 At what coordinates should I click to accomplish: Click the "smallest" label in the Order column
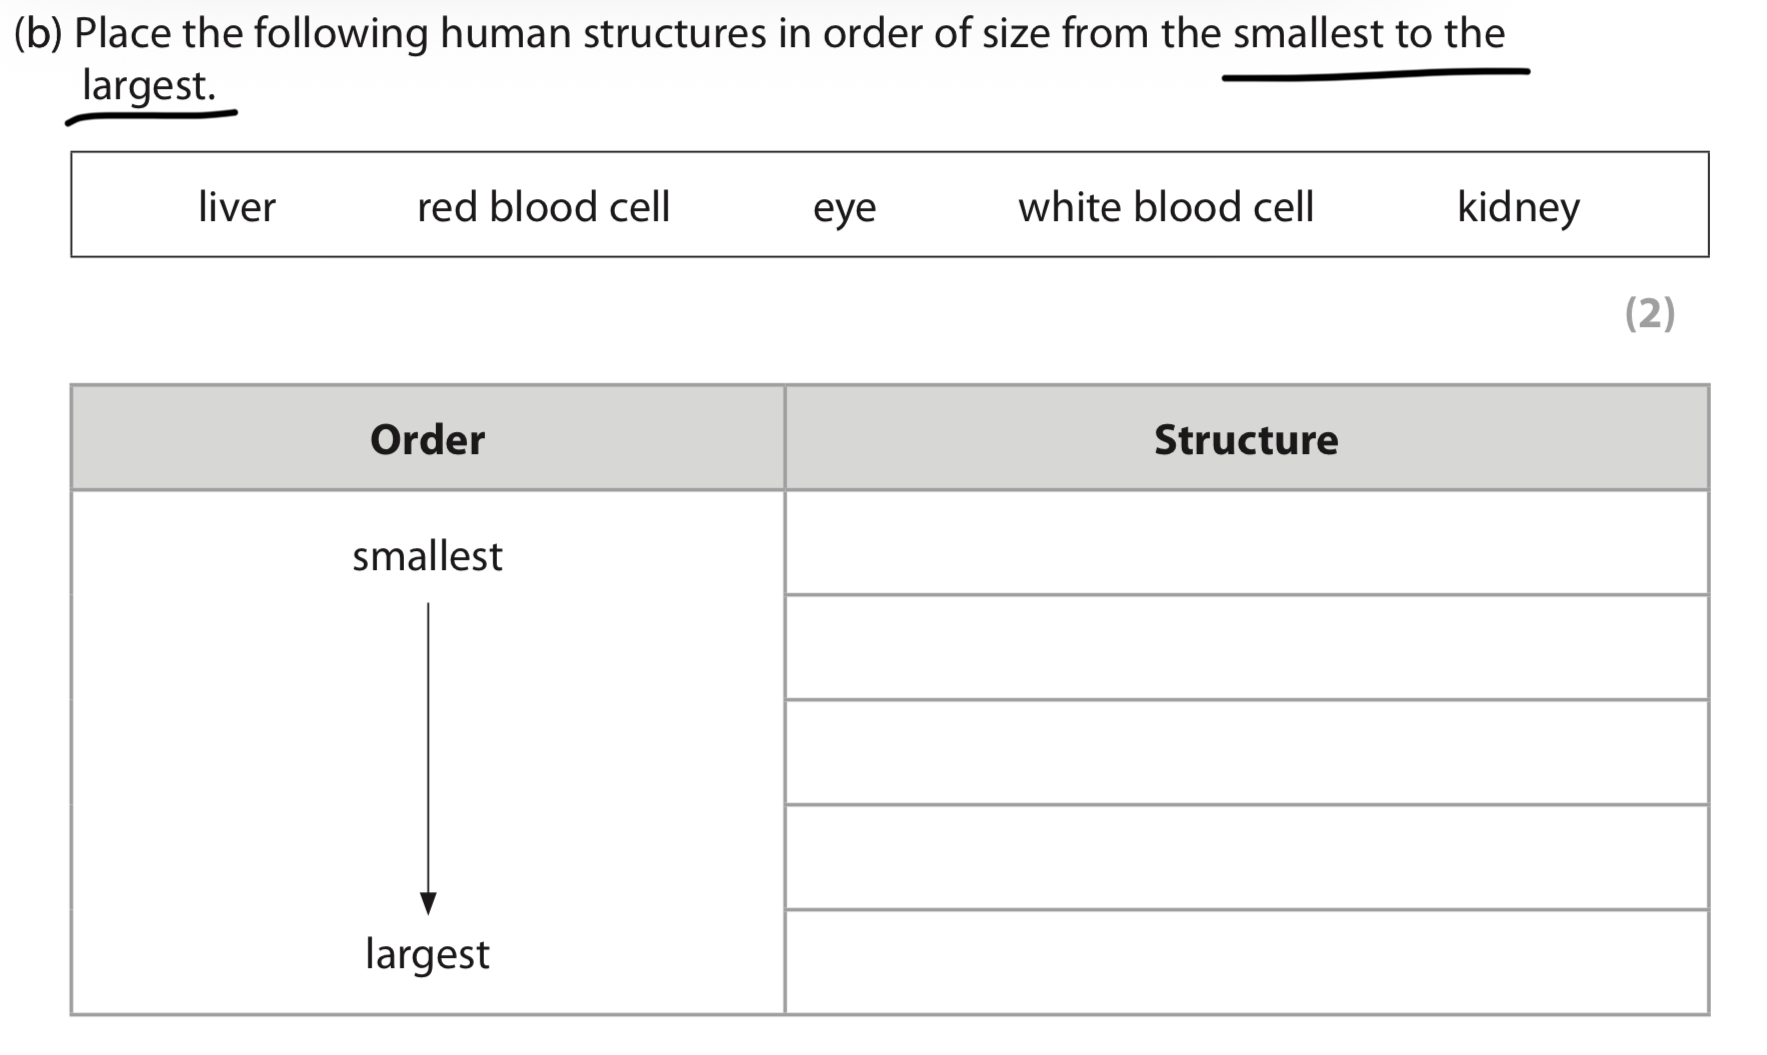click(427, 556)
